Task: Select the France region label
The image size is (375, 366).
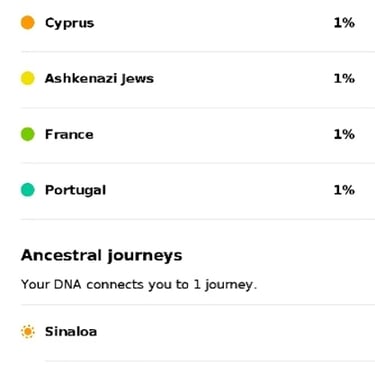Action: point(69,134)
